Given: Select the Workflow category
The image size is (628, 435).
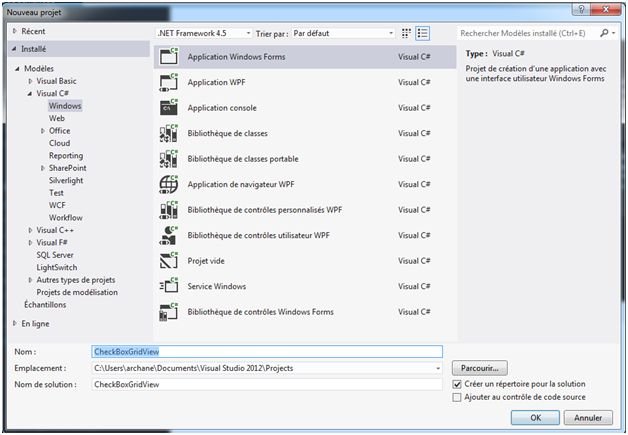Looking at the screenshot, I should [x=66, y=218].
